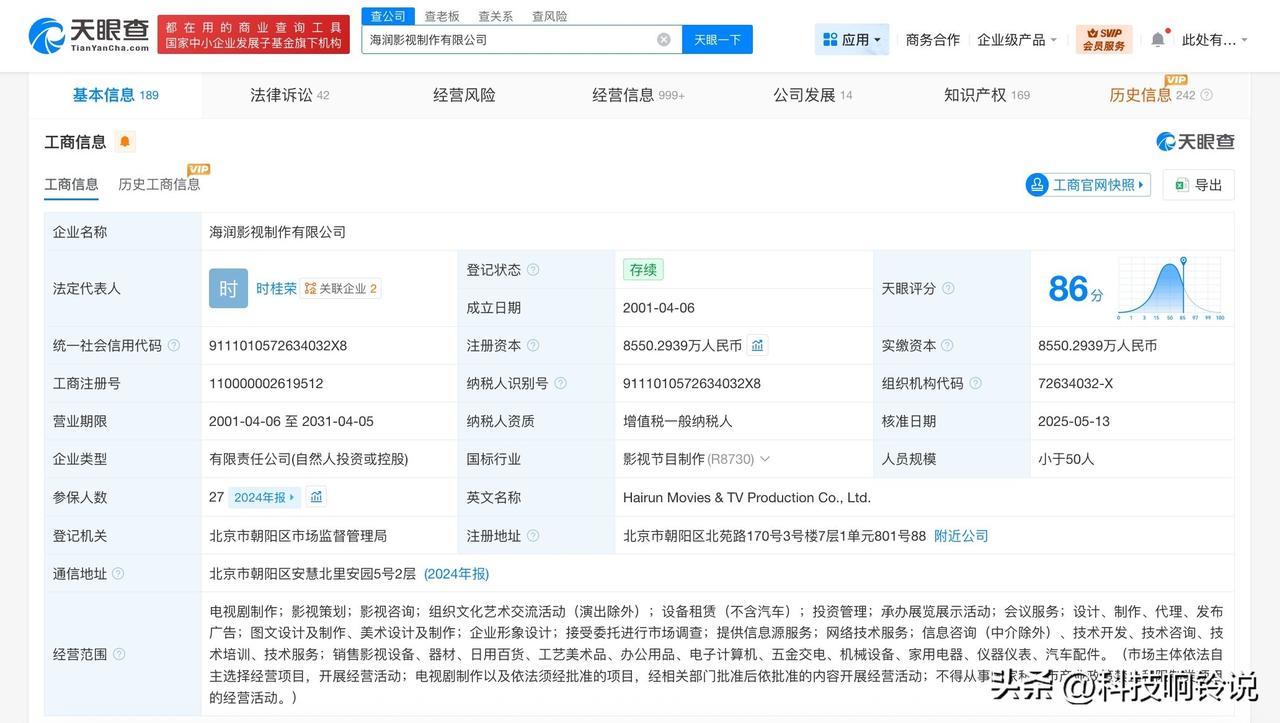Clear the search box using the X icon
1280x723 pixels.
(663, 39)
